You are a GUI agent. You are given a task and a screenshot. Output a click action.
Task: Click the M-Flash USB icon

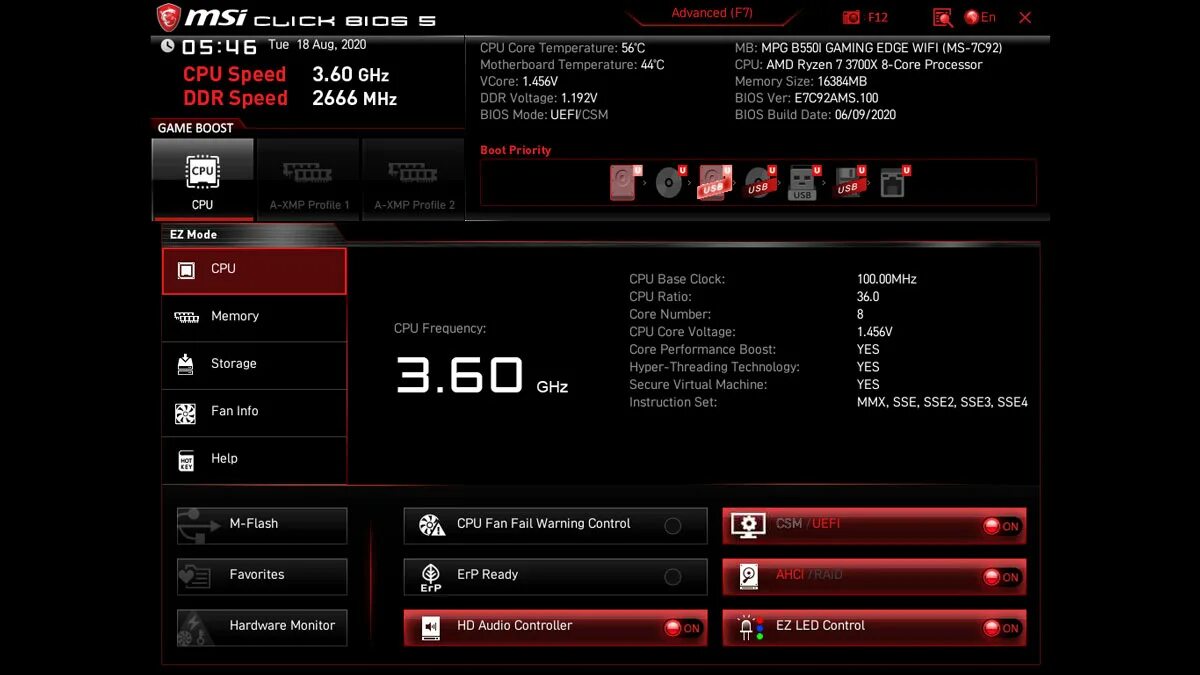point(198,525)
